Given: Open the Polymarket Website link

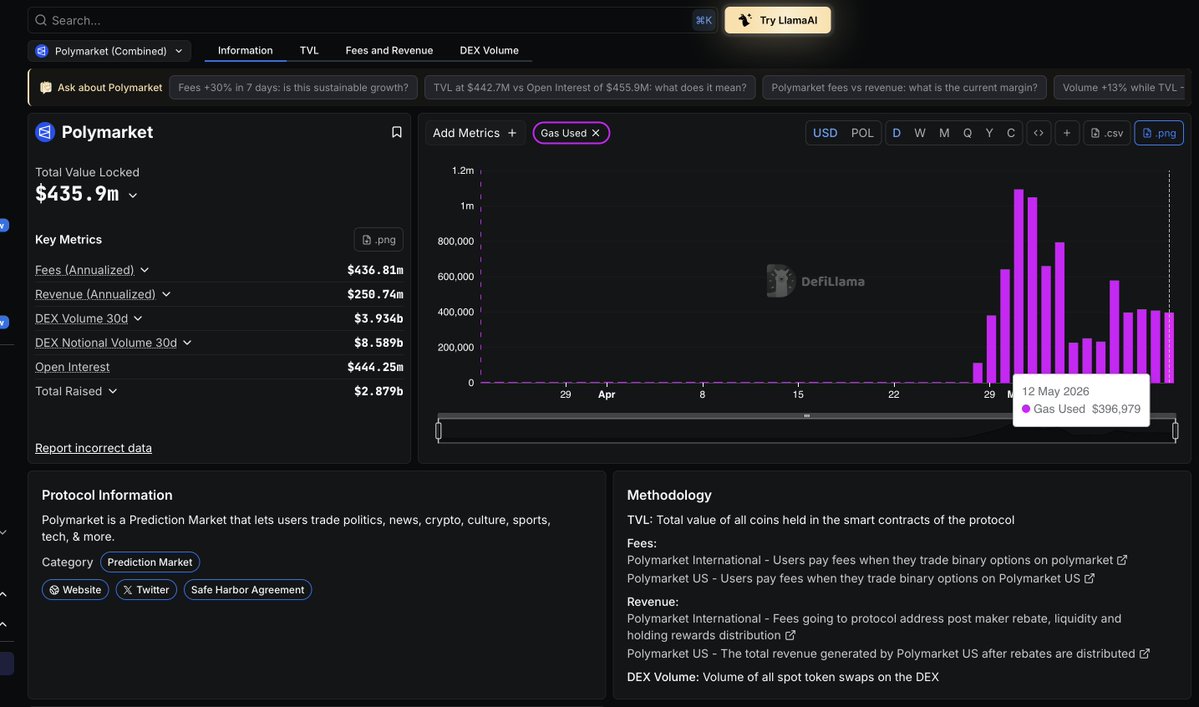Looking at the screenshot, I should [x=75, y=589].
